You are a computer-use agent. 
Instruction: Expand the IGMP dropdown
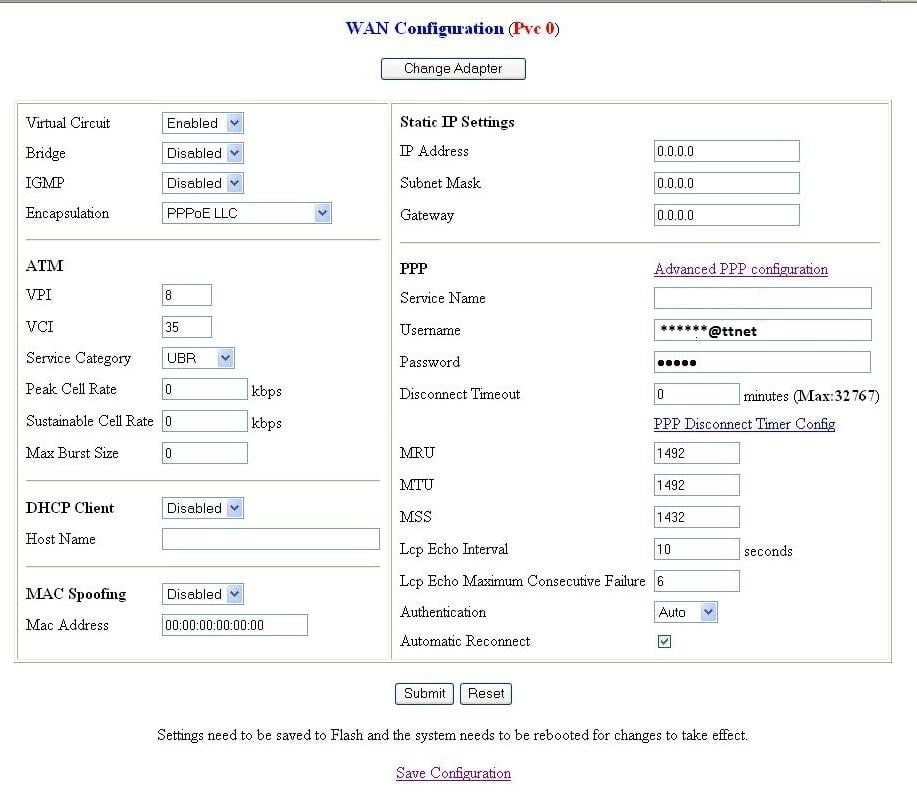(x=201, y=182)
